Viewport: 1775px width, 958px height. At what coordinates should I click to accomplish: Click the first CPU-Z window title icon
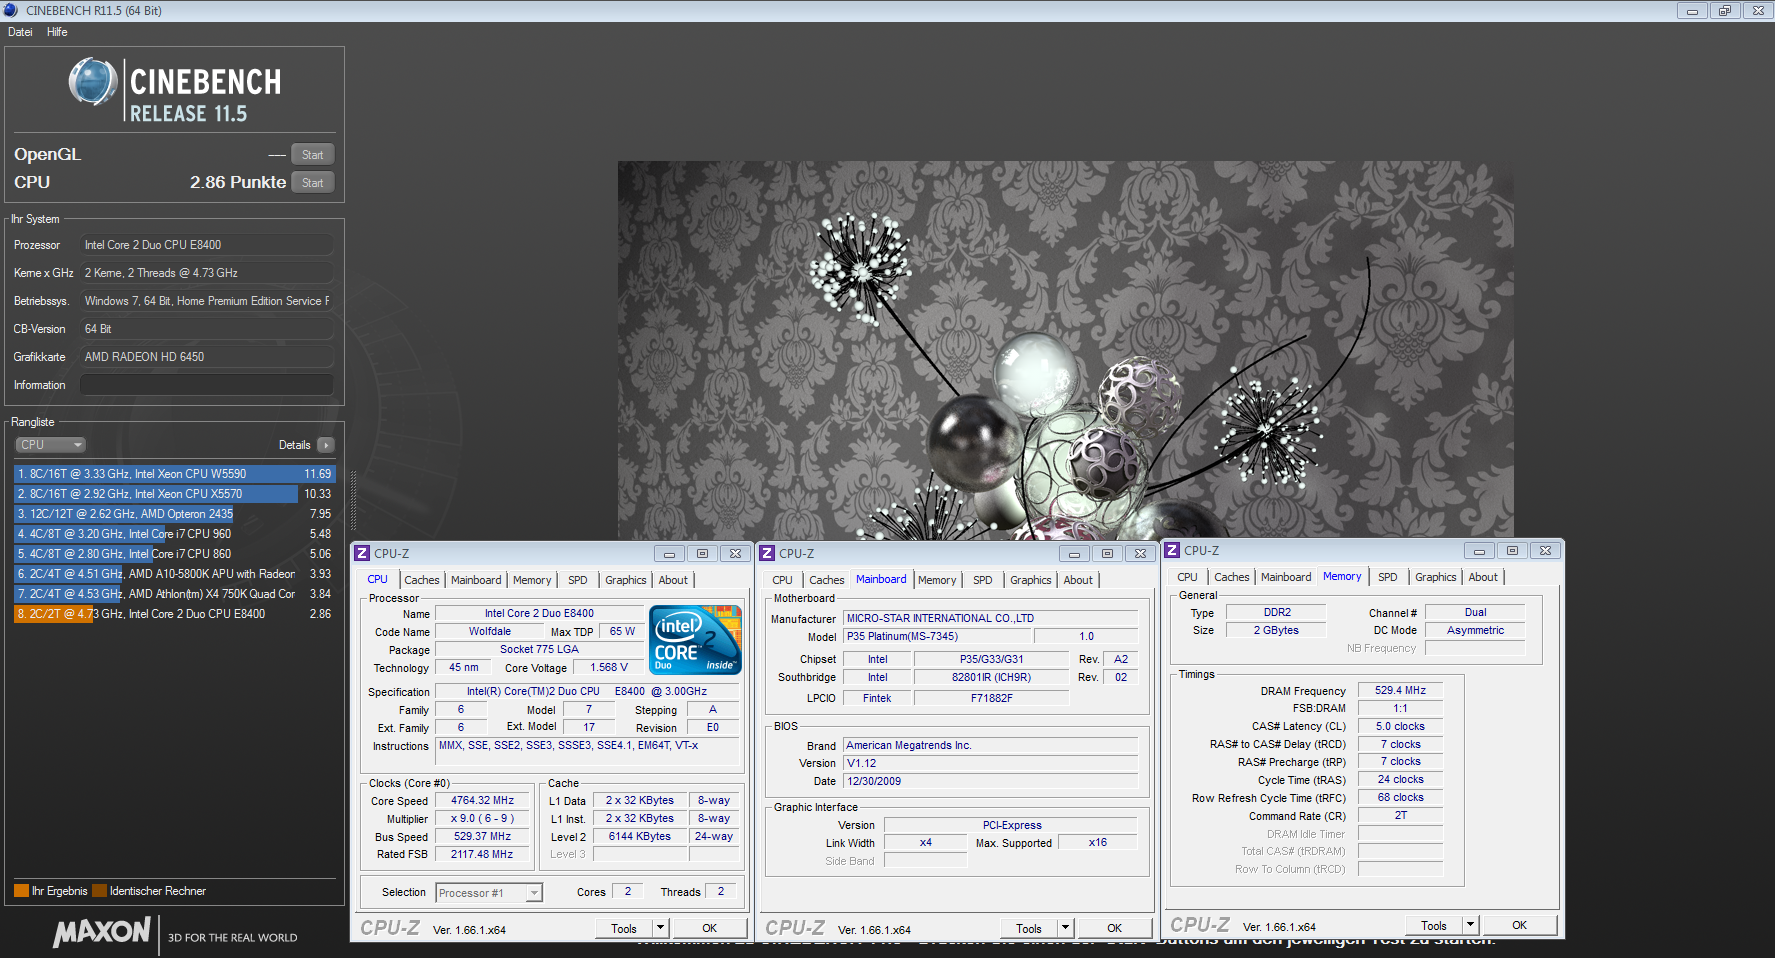tap(363, 553)
